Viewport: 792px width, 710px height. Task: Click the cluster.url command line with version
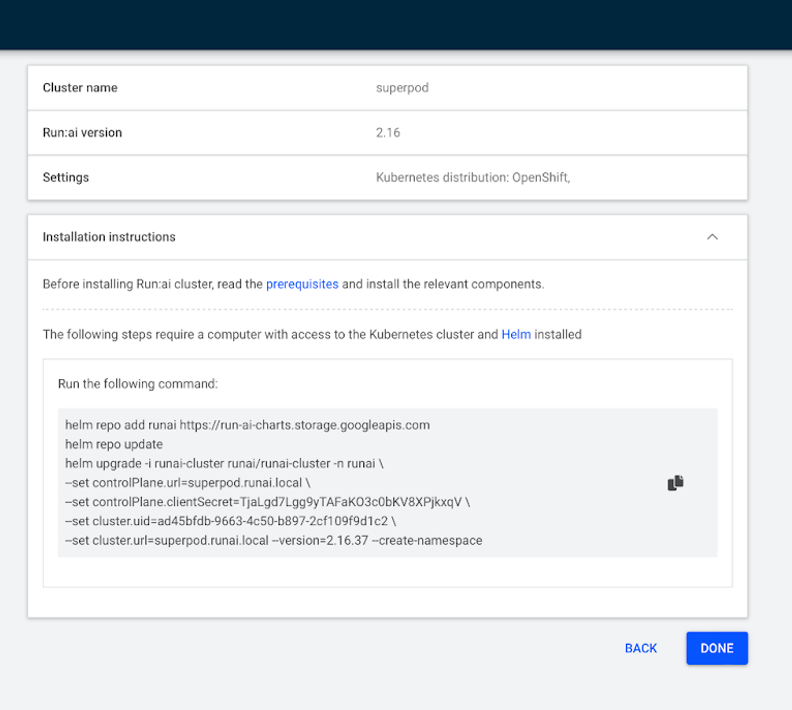(273, 540)
